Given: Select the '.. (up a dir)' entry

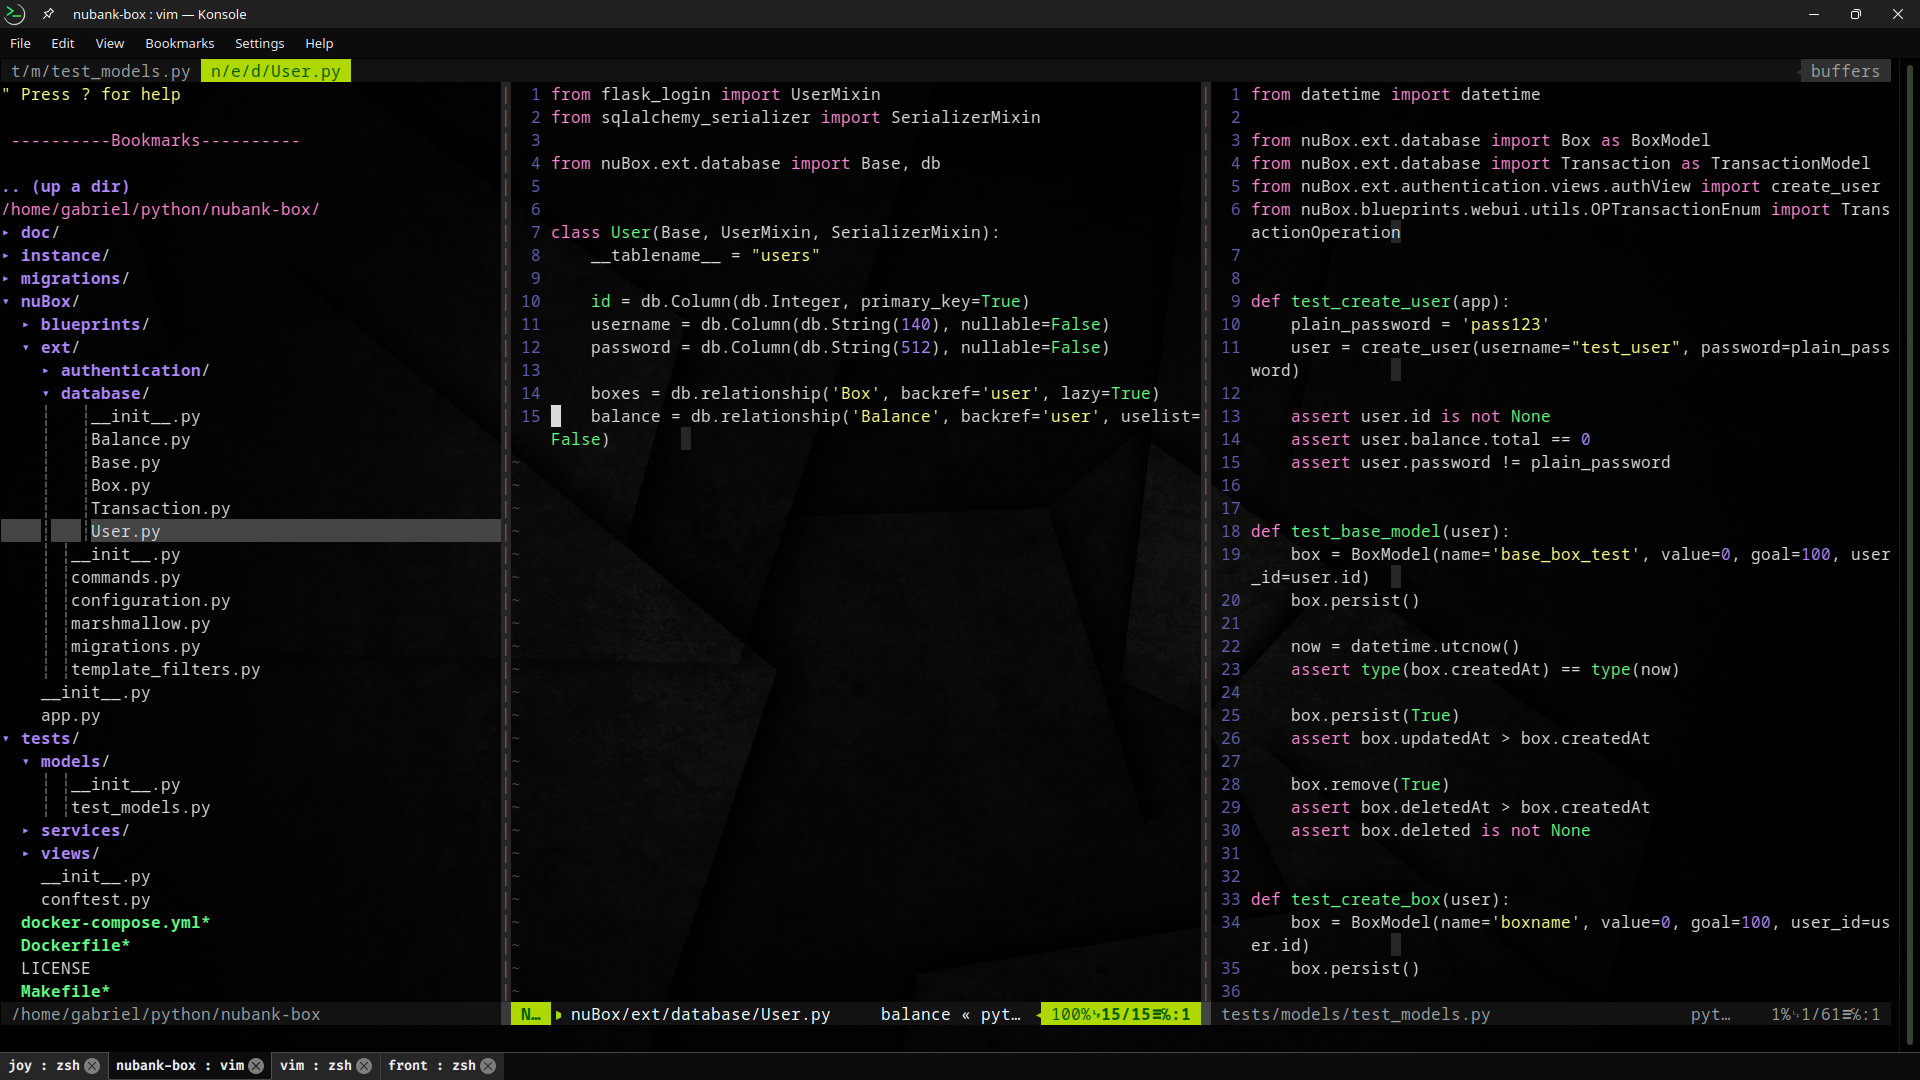Looking at the screenshot, I should [x=66, y=187].
